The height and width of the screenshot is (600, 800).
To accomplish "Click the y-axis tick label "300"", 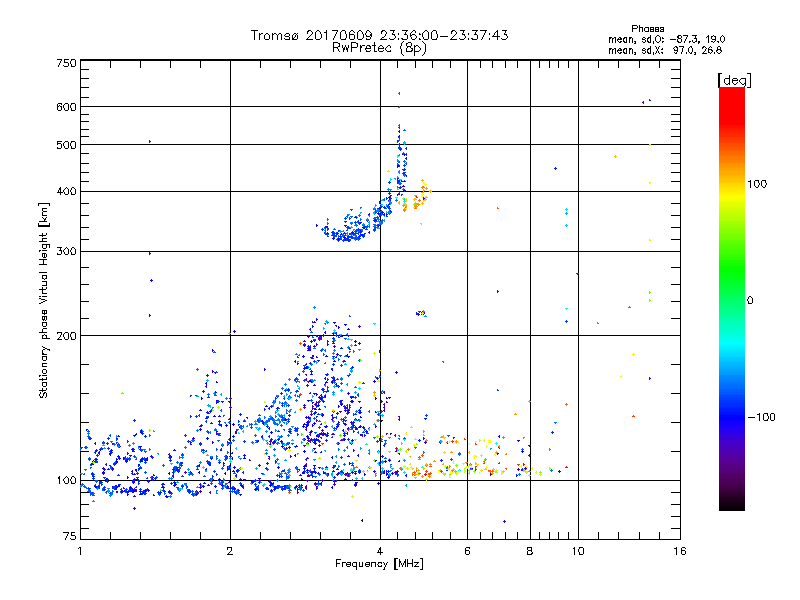I will click(66, 252).
